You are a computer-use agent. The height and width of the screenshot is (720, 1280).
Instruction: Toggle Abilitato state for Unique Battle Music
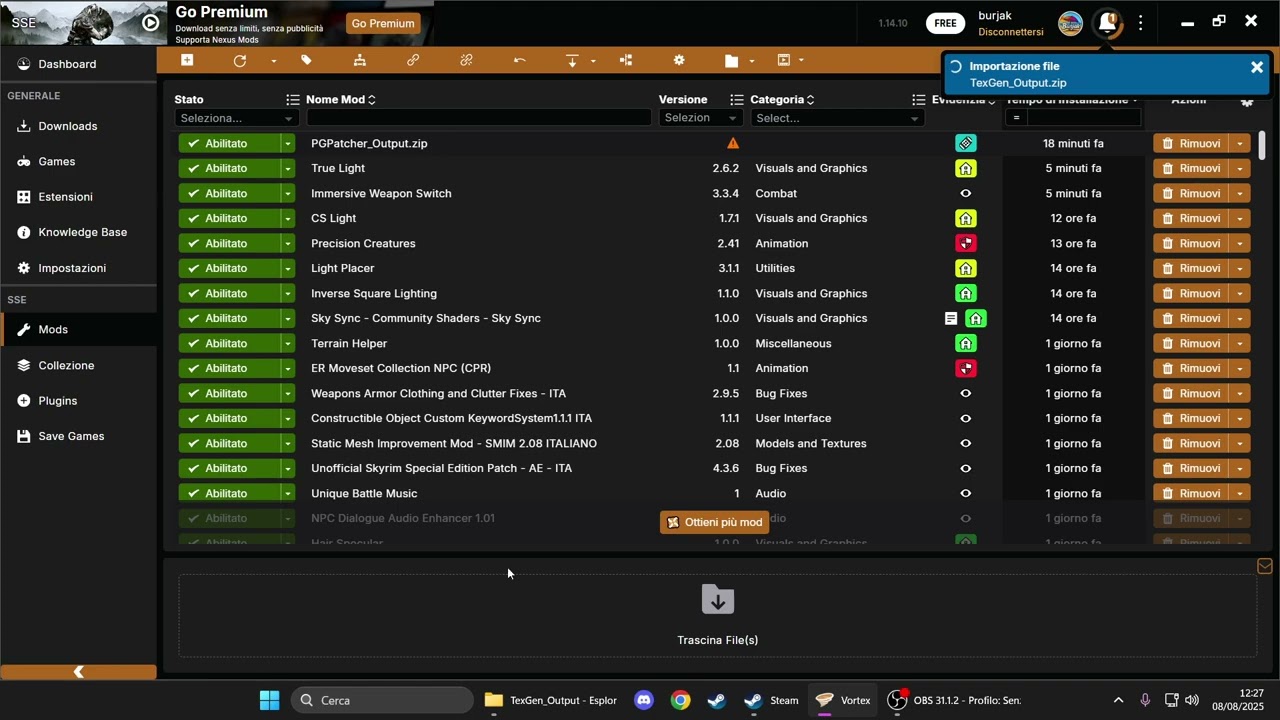[x=229, y=493]
